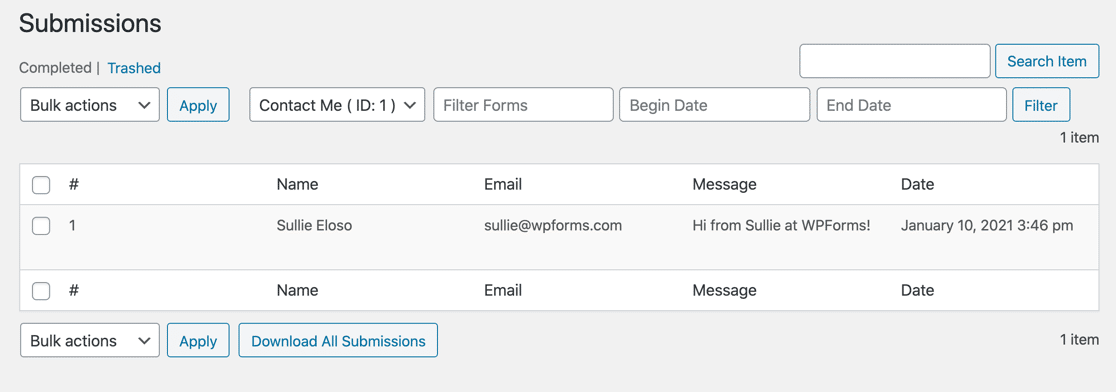Select the Completed view

pos(55,68)
